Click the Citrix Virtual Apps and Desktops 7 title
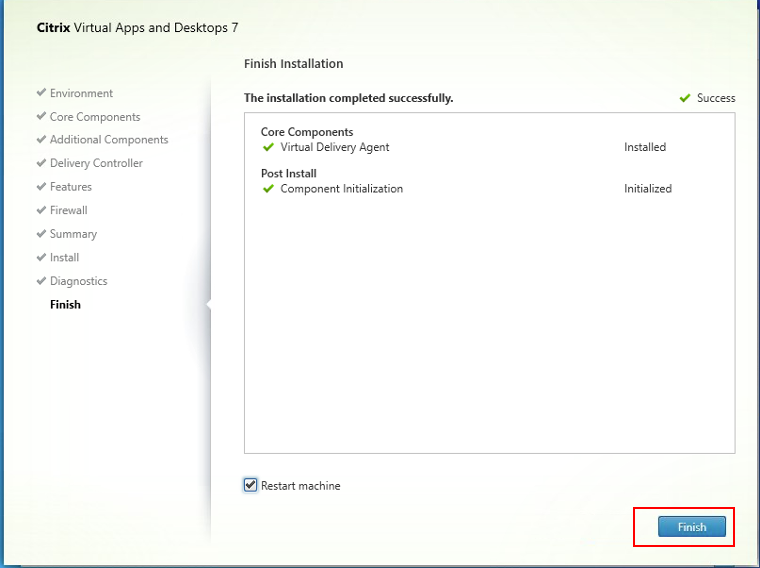Screen dimensions: 760x568 (x=137, y=28)
